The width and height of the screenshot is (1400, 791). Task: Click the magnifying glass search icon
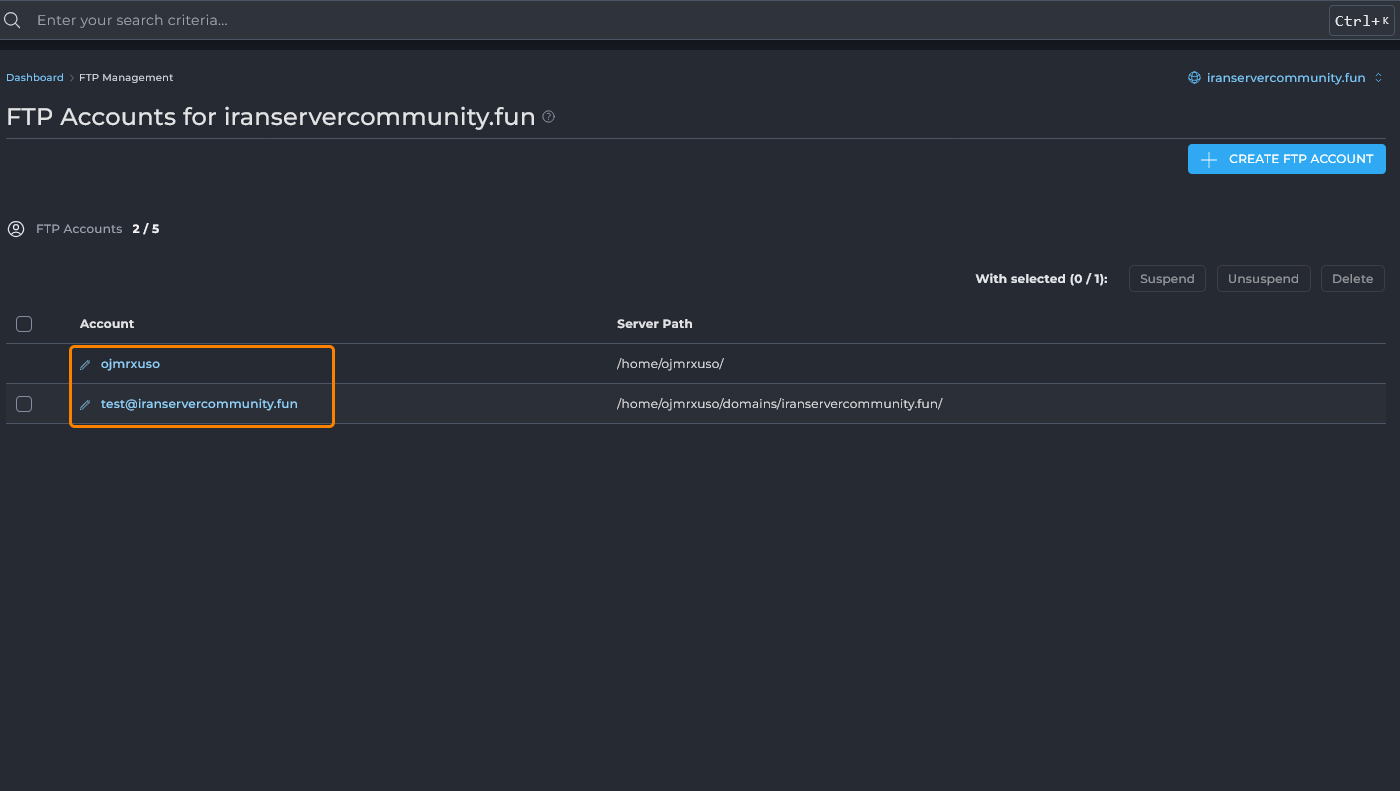(13, 20)
